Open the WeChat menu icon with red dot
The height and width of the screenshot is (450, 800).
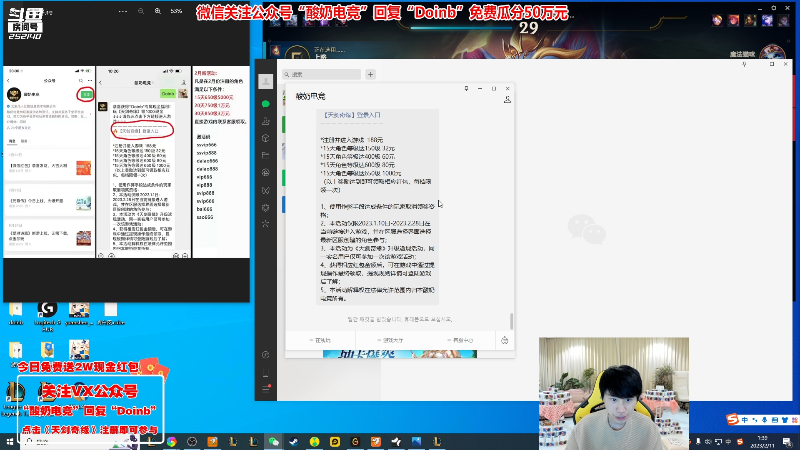point(266,389)
